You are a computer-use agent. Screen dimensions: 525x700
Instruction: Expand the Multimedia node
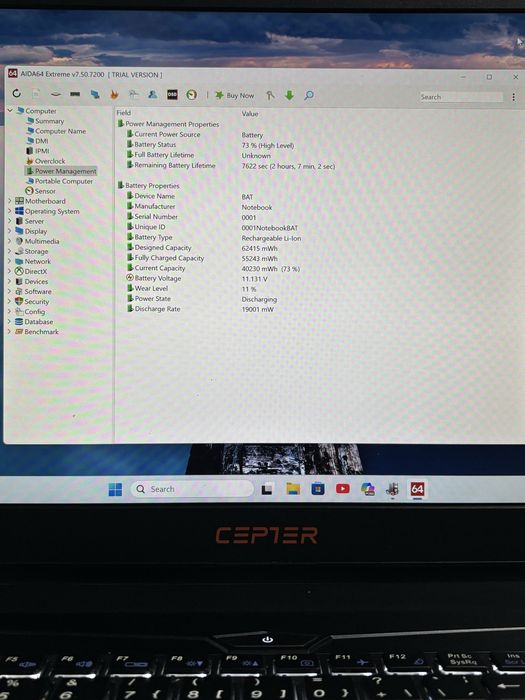pos(9,241)
